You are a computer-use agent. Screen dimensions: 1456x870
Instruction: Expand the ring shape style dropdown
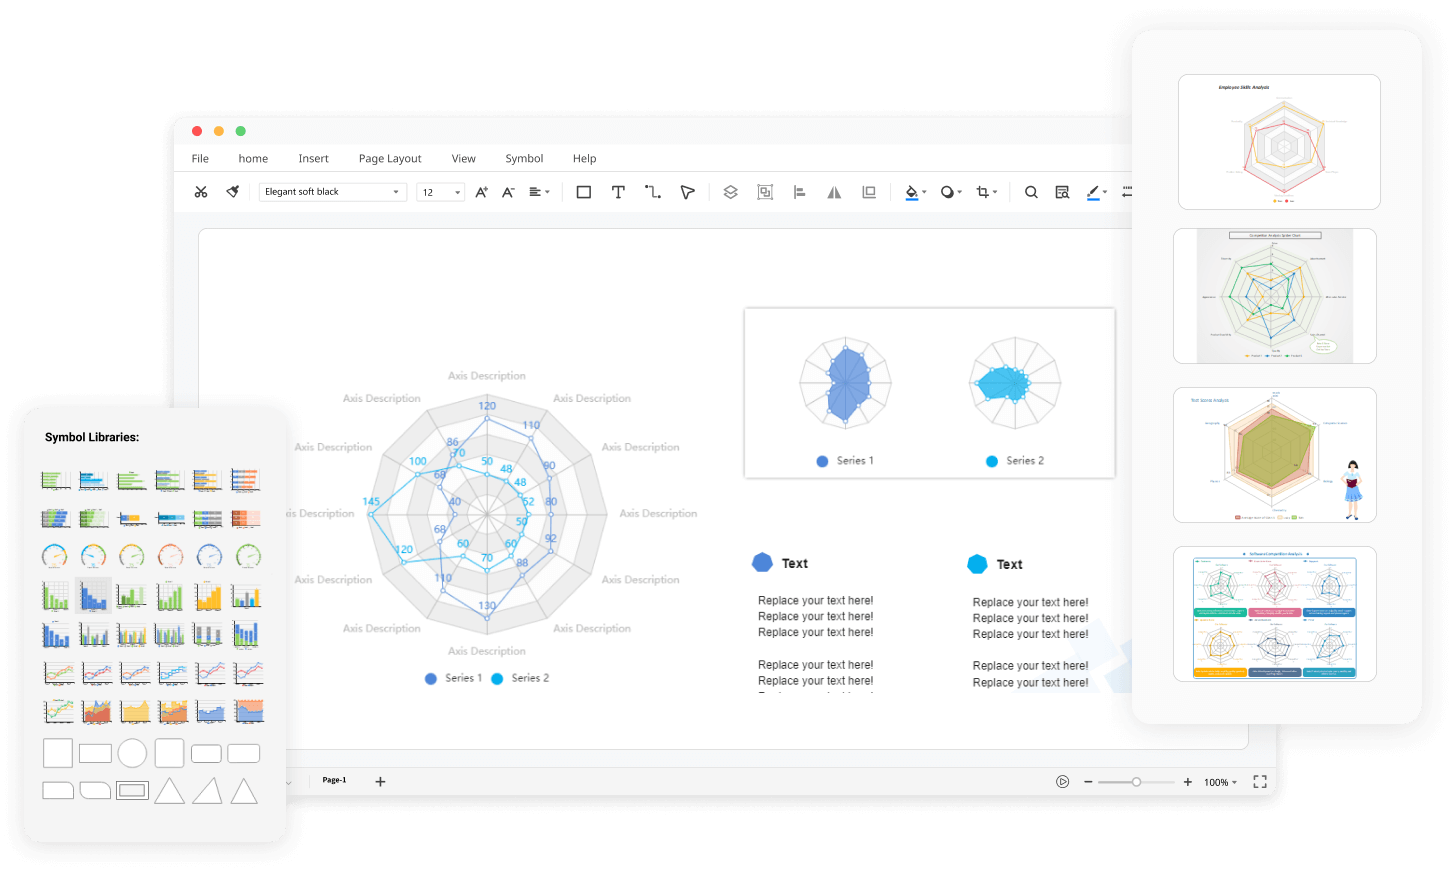(959, 192)
